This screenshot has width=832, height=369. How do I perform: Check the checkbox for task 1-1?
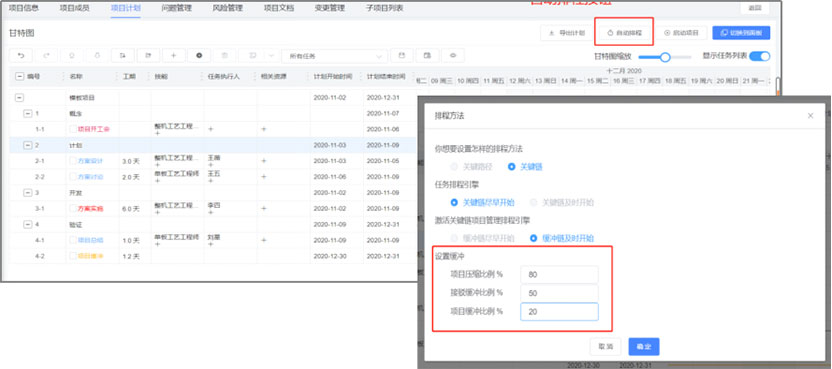click(73, 129)
